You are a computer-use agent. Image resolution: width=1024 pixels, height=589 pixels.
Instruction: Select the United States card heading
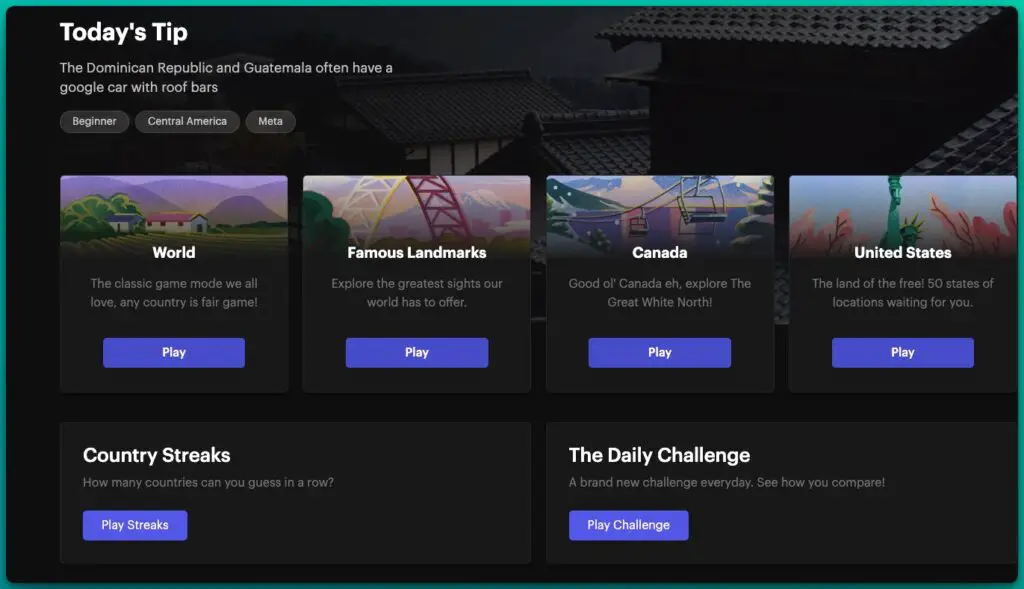coord(902,253)
